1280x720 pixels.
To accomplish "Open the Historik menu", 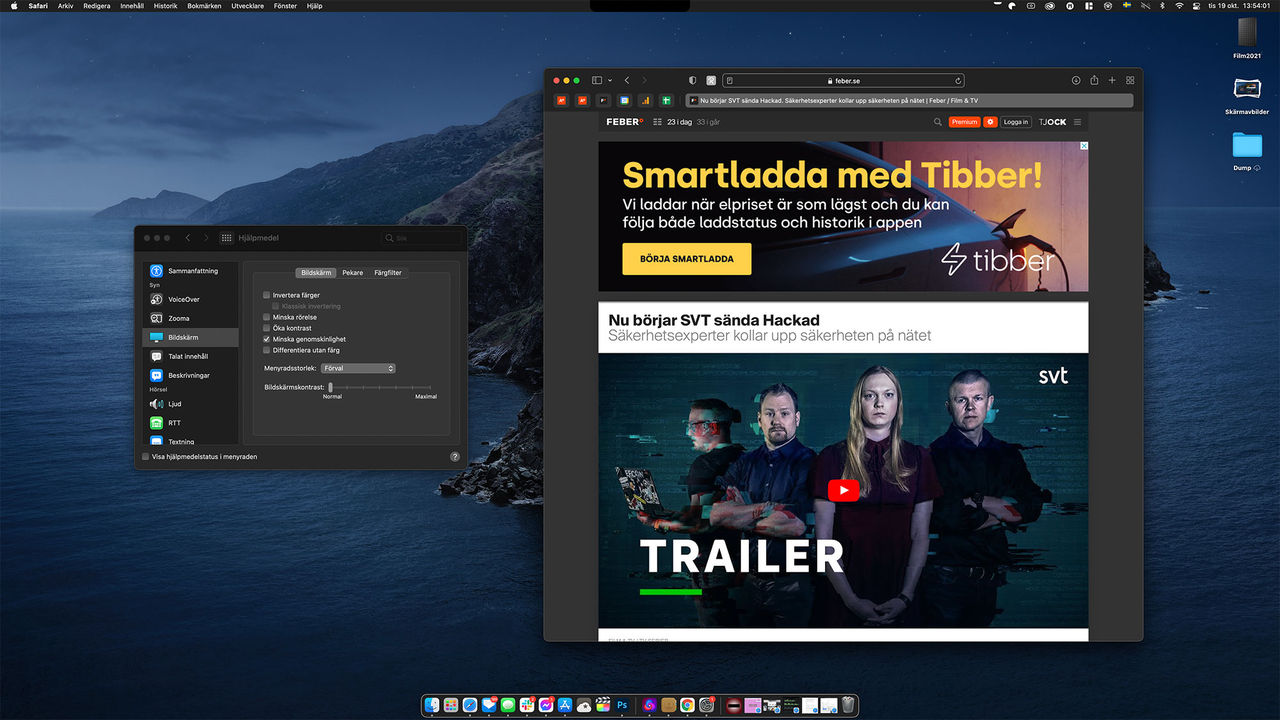I will point(165,6).
